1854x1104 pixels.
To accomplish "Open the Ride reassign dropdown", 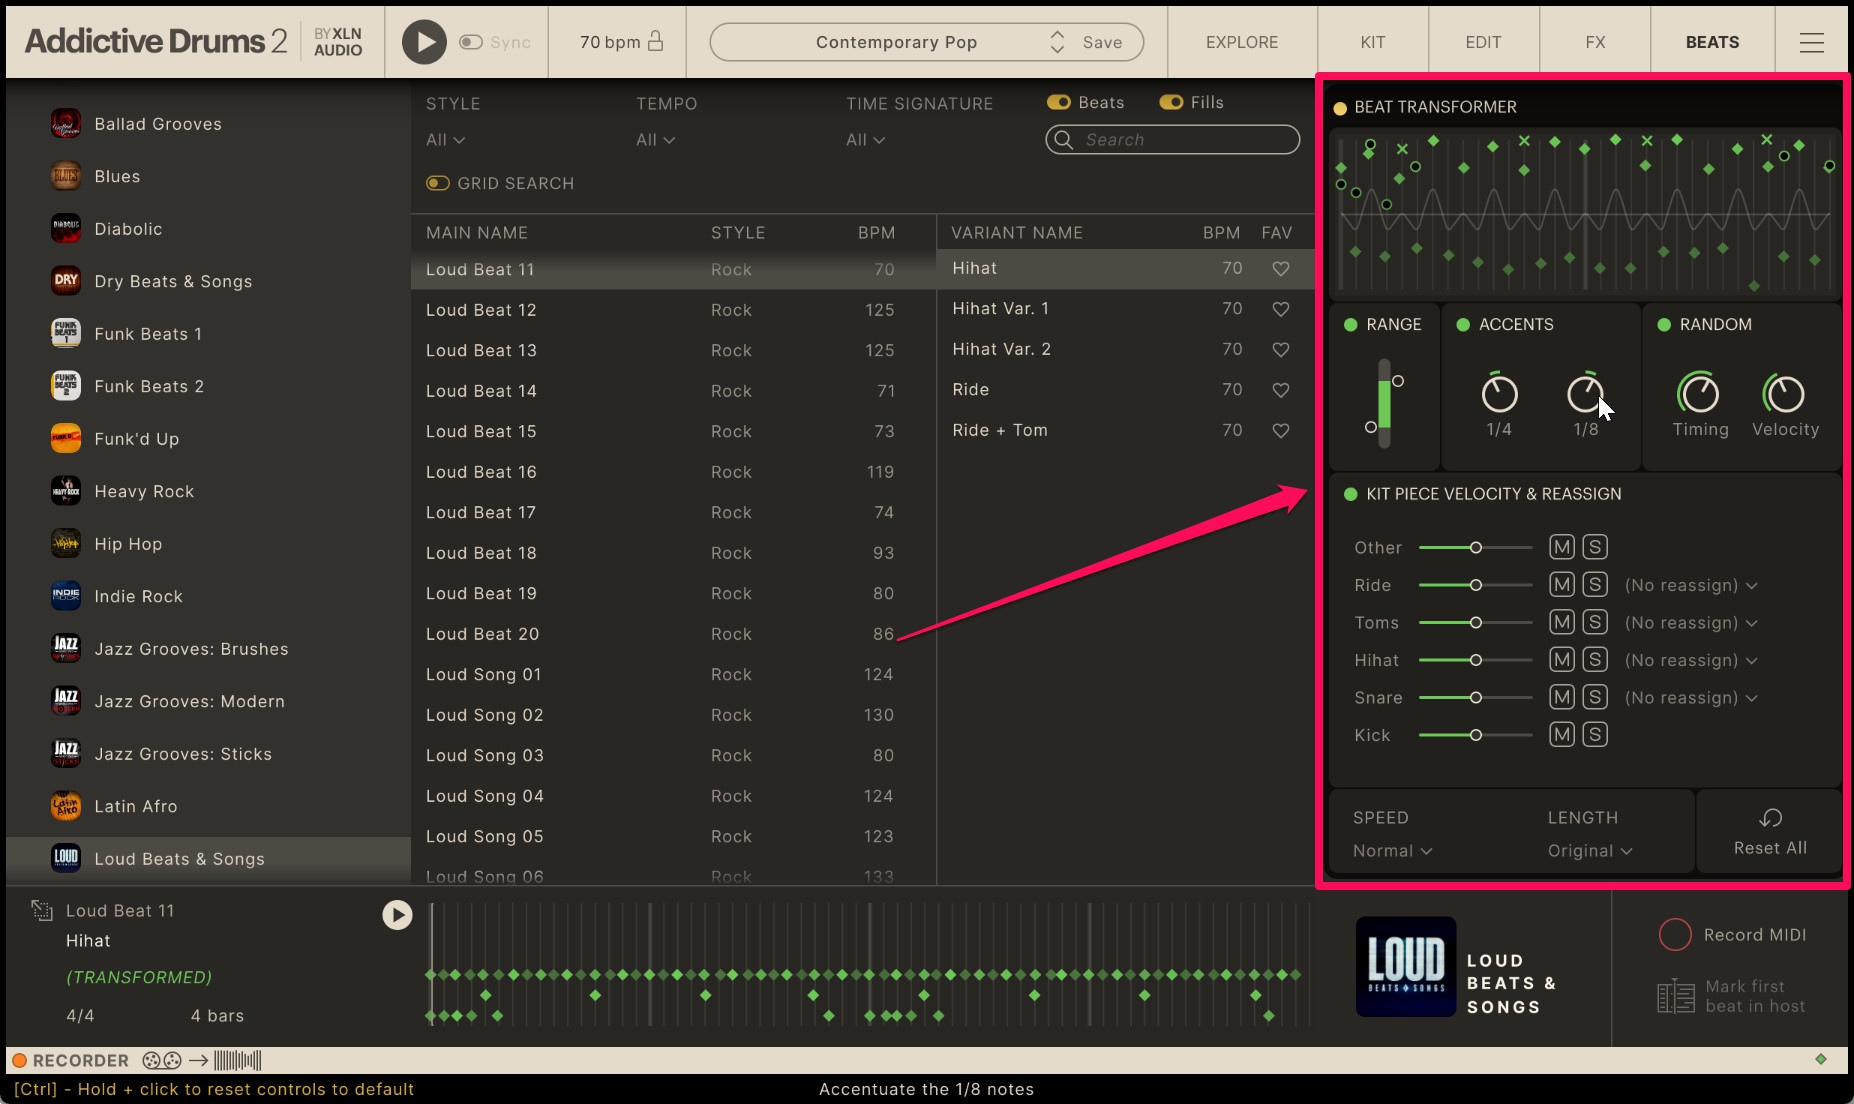I will point(1691,585).
